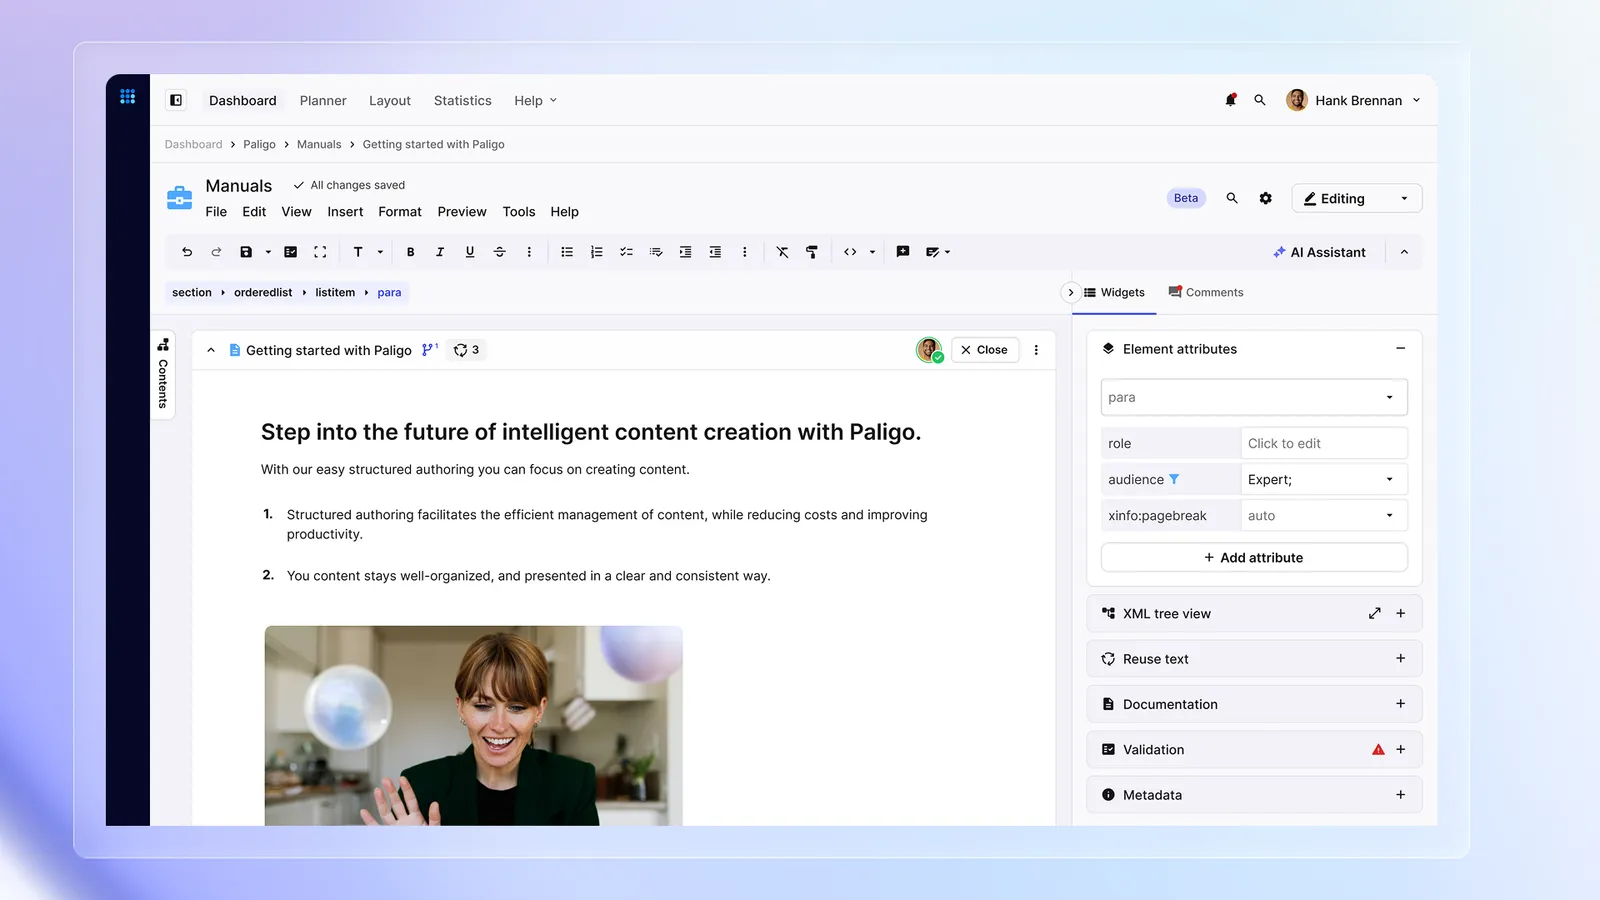Open the File menu
This screenshot has width=1600, height=900.
pyautogui.click(x=216, y=212)
